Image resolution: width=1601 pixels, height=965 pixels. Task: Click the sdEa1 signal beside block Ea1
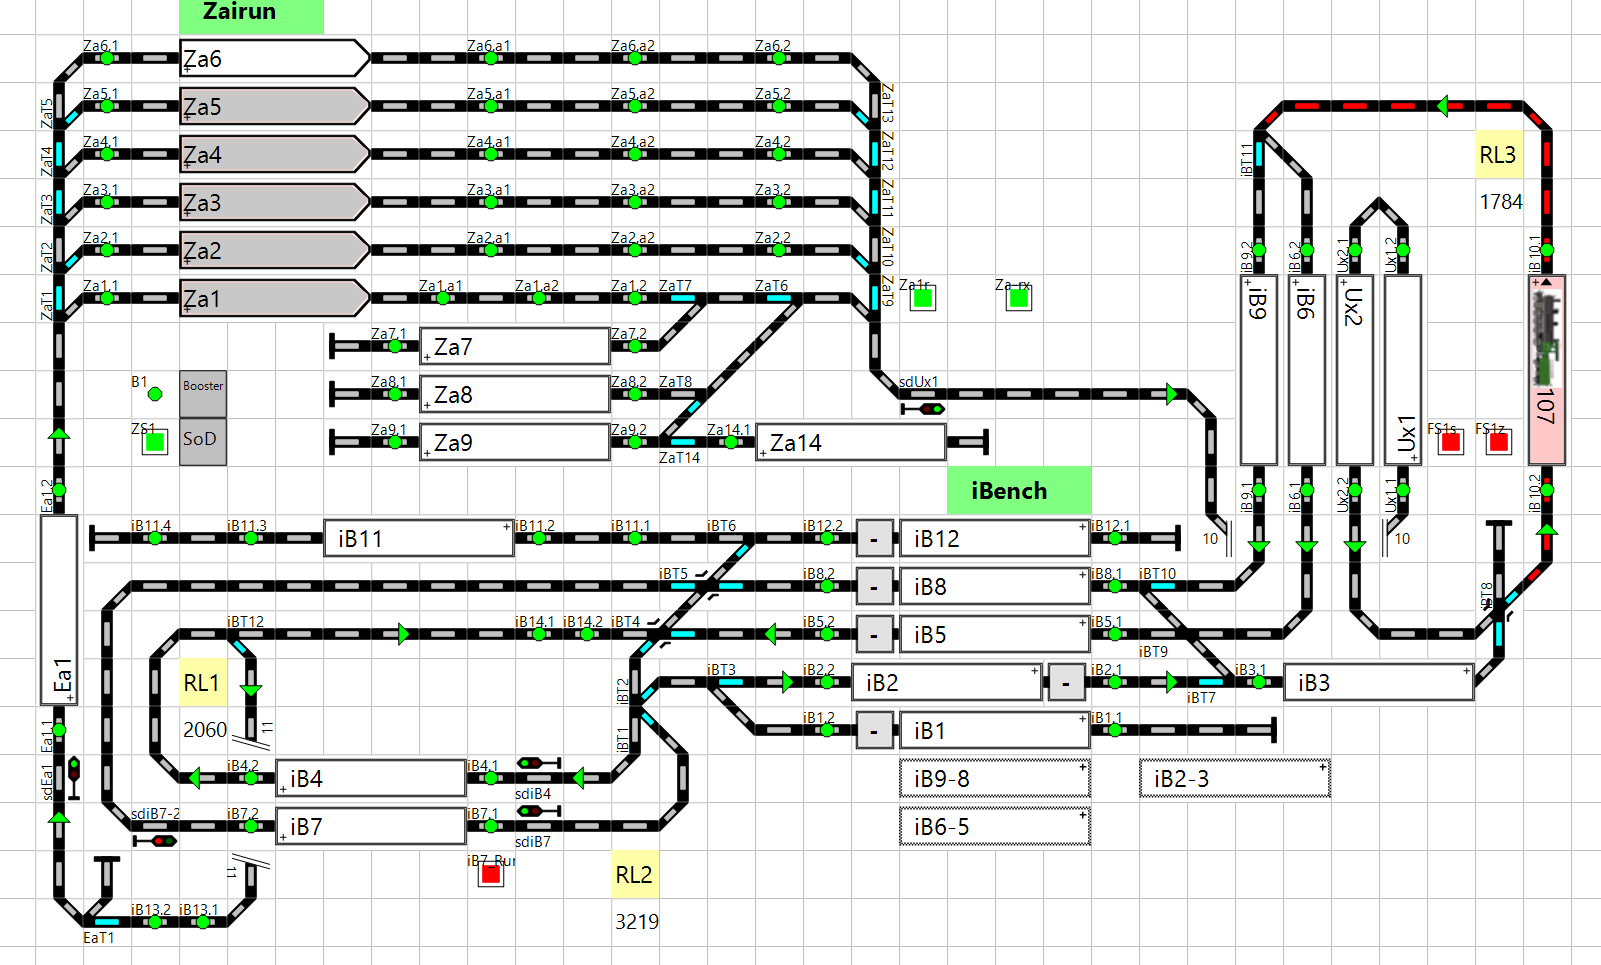point(74,777)
